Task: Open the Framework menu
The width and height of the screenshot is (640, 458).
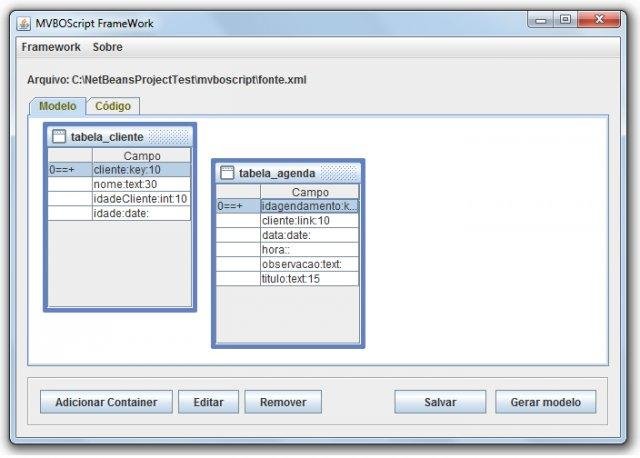Action: click(51, 47)
